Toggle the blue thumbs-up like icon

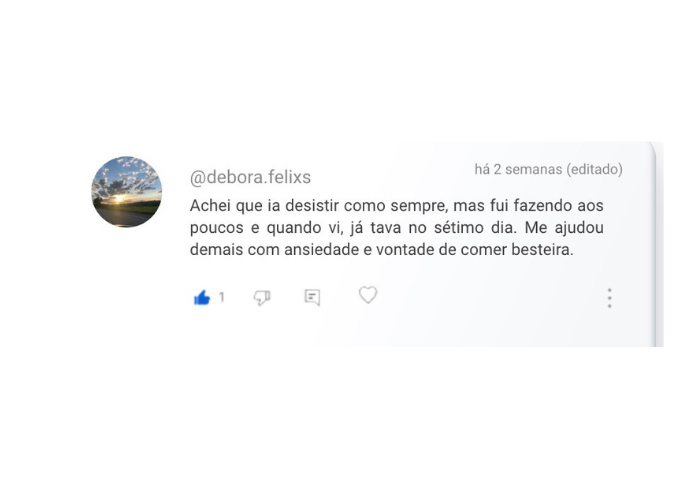(x=202, y=297)
